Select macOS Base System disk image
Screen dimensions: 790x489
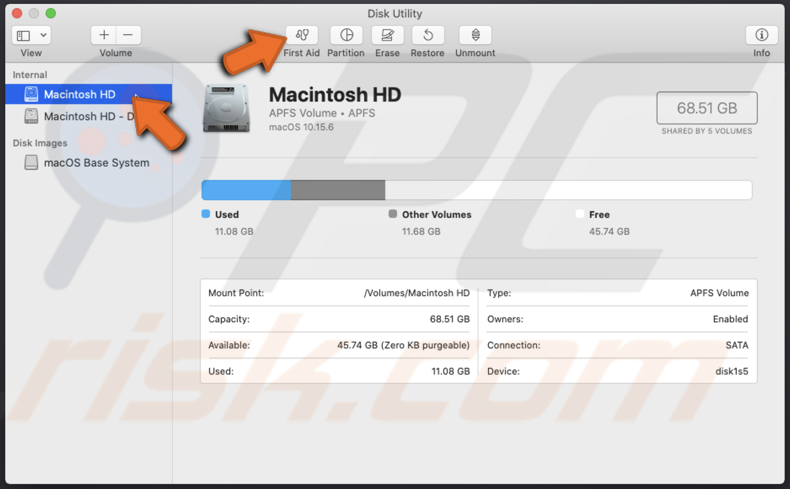[96, 163]
